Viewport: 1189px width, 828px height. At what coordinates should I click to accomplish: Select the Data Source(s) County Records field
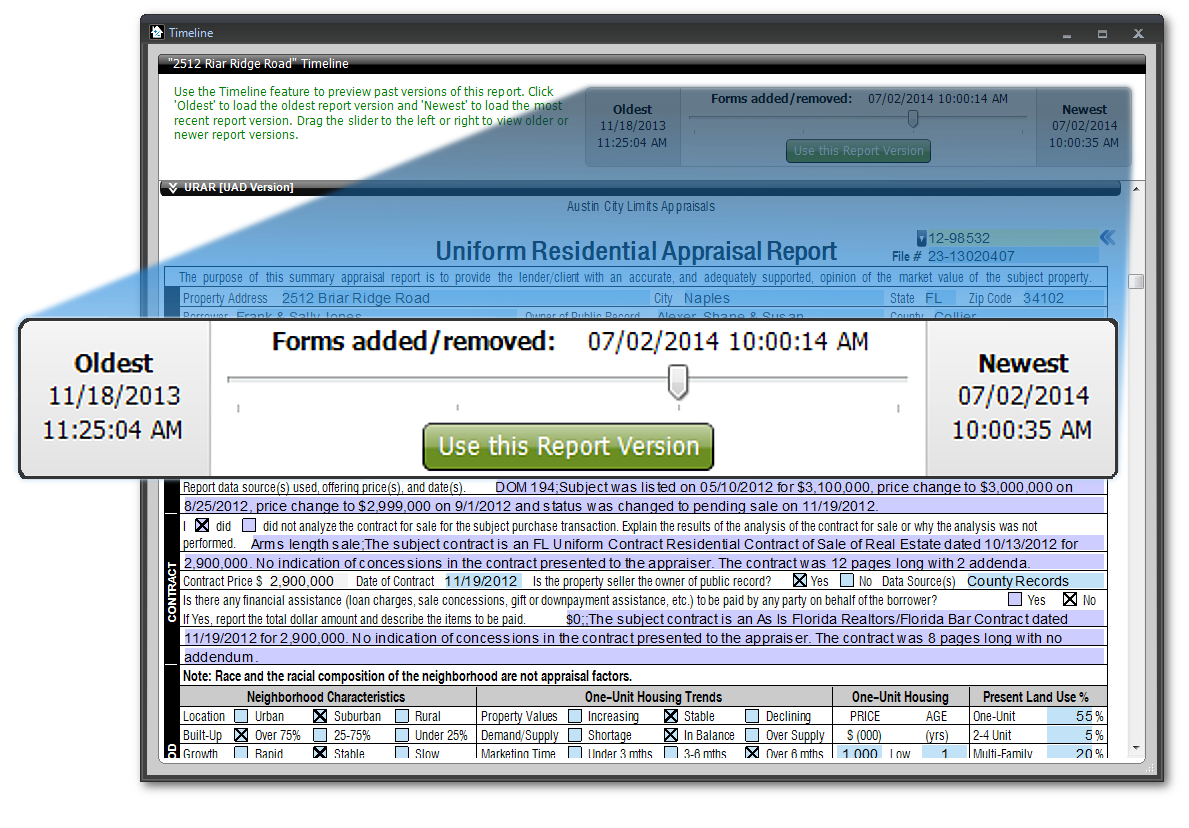(x=1032, y=581)
